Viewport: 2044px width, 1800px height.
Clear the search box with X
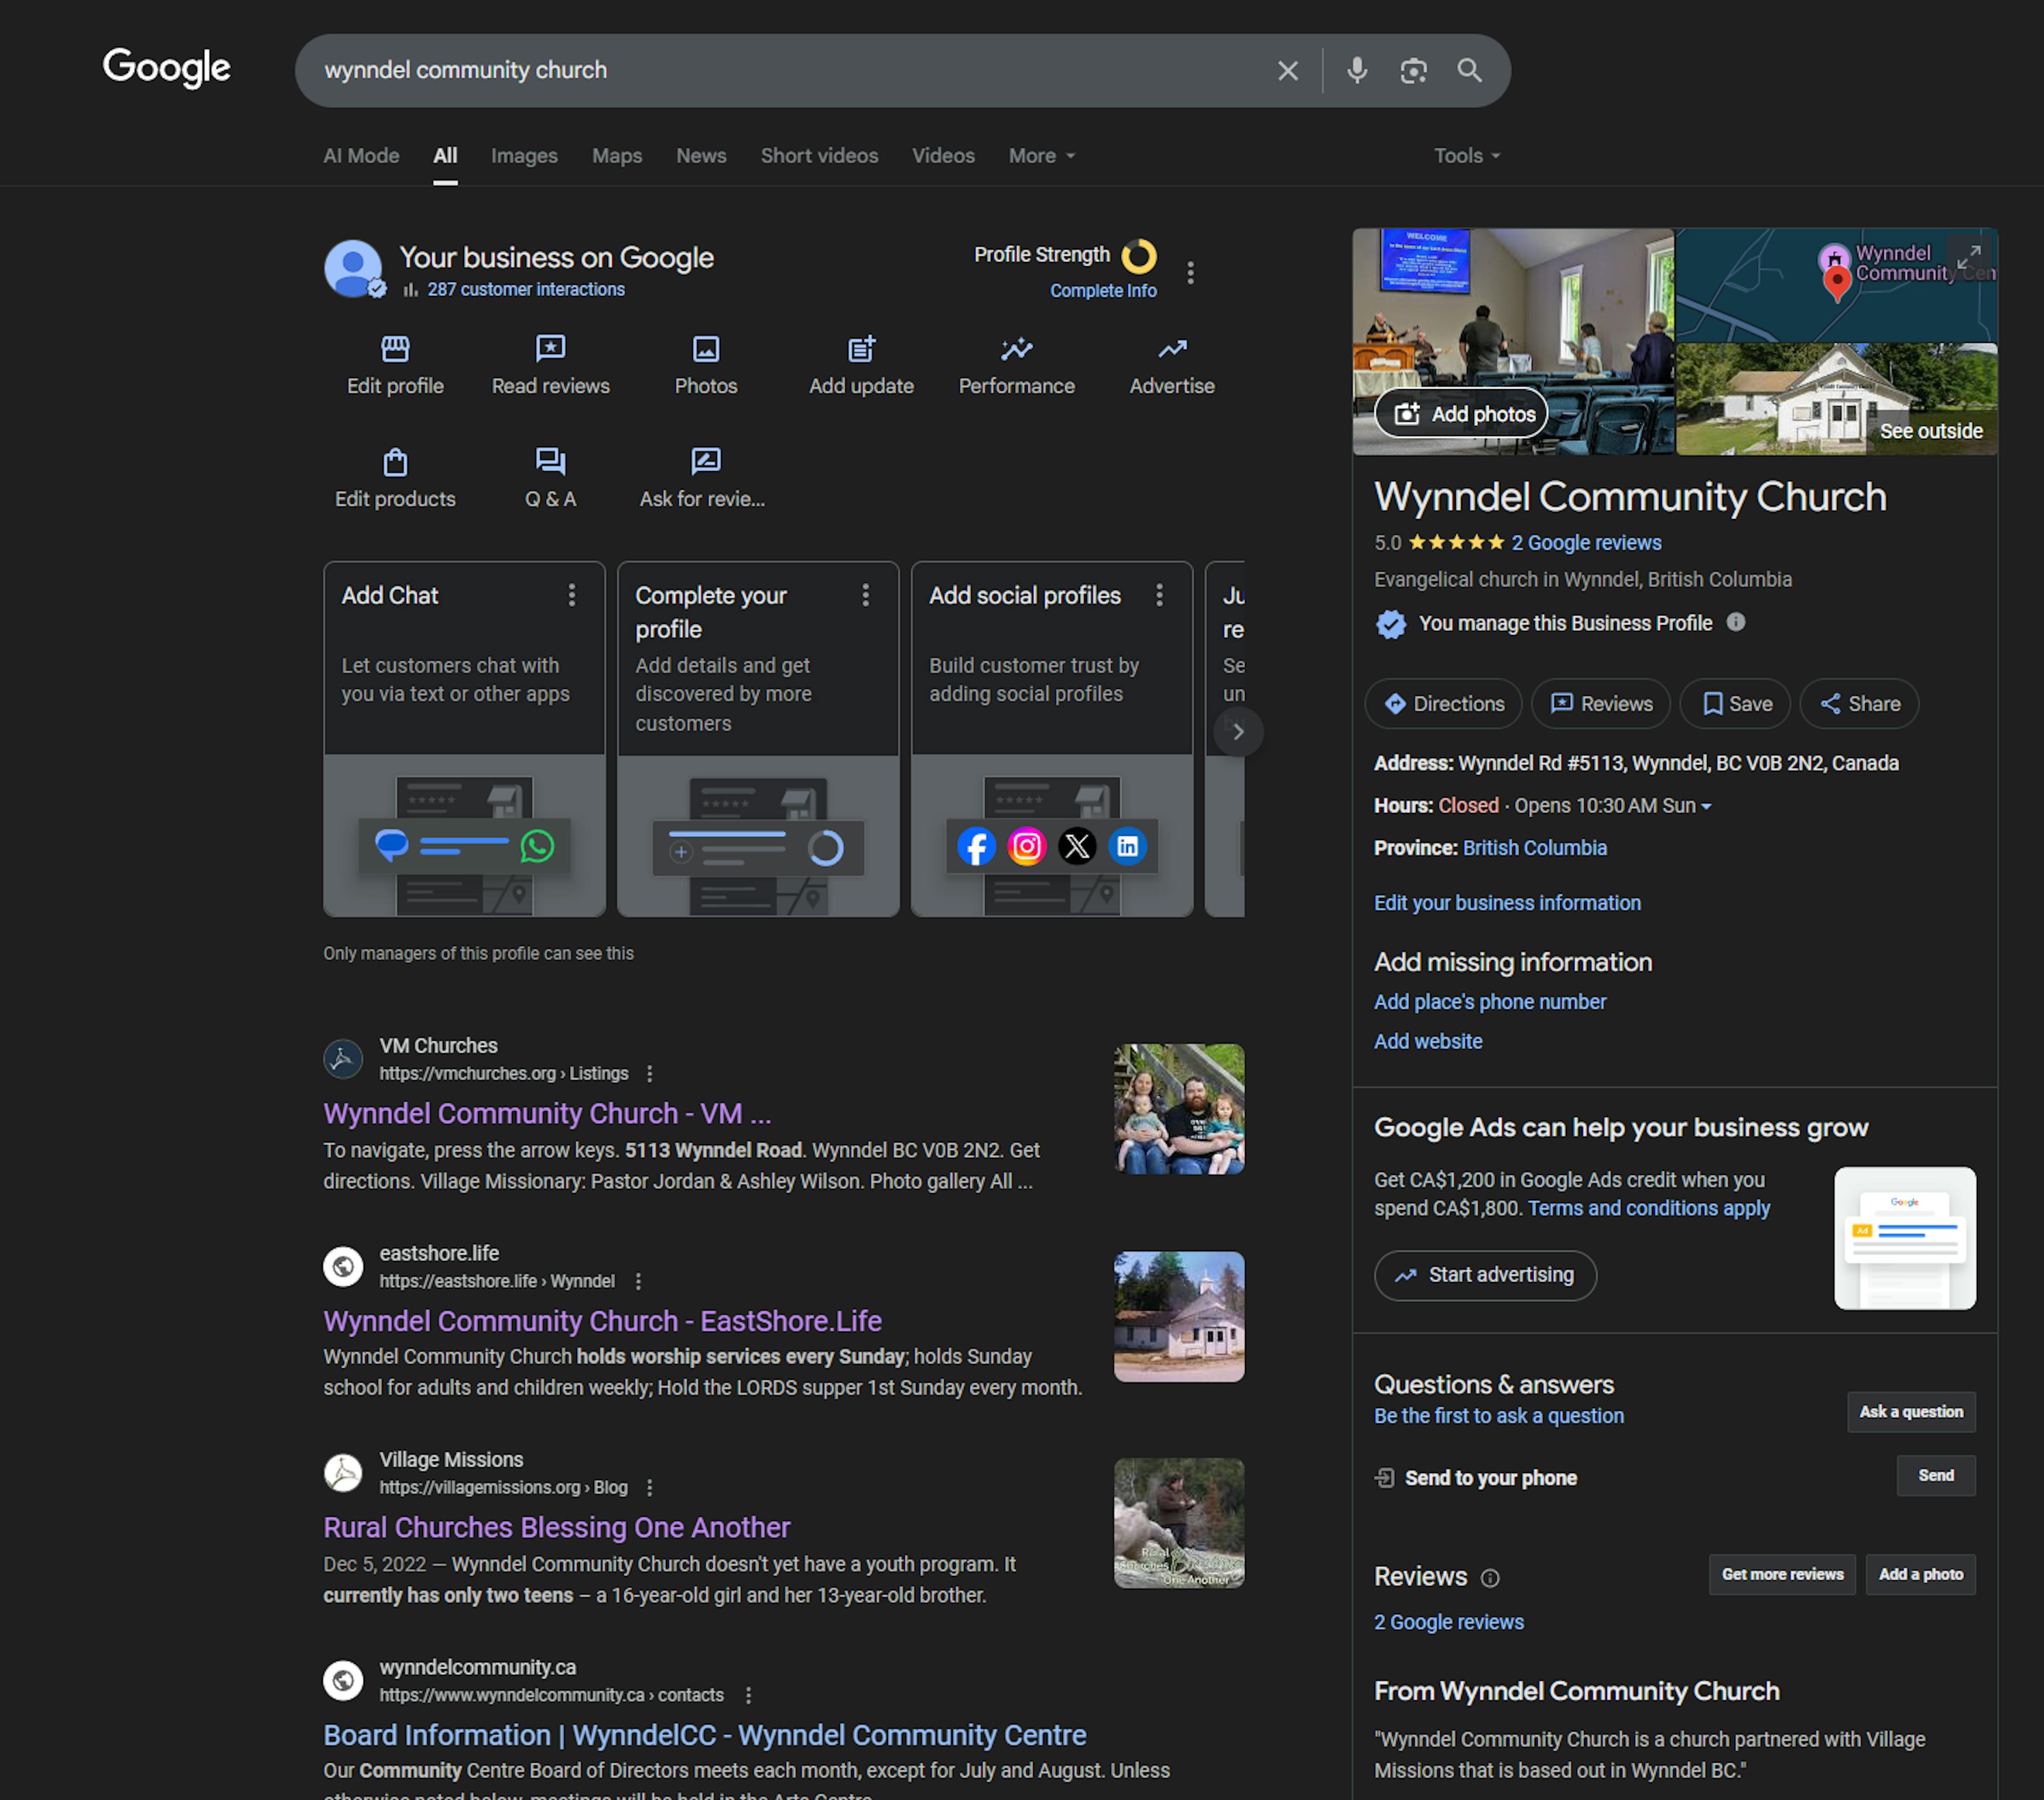[1287, 70]
